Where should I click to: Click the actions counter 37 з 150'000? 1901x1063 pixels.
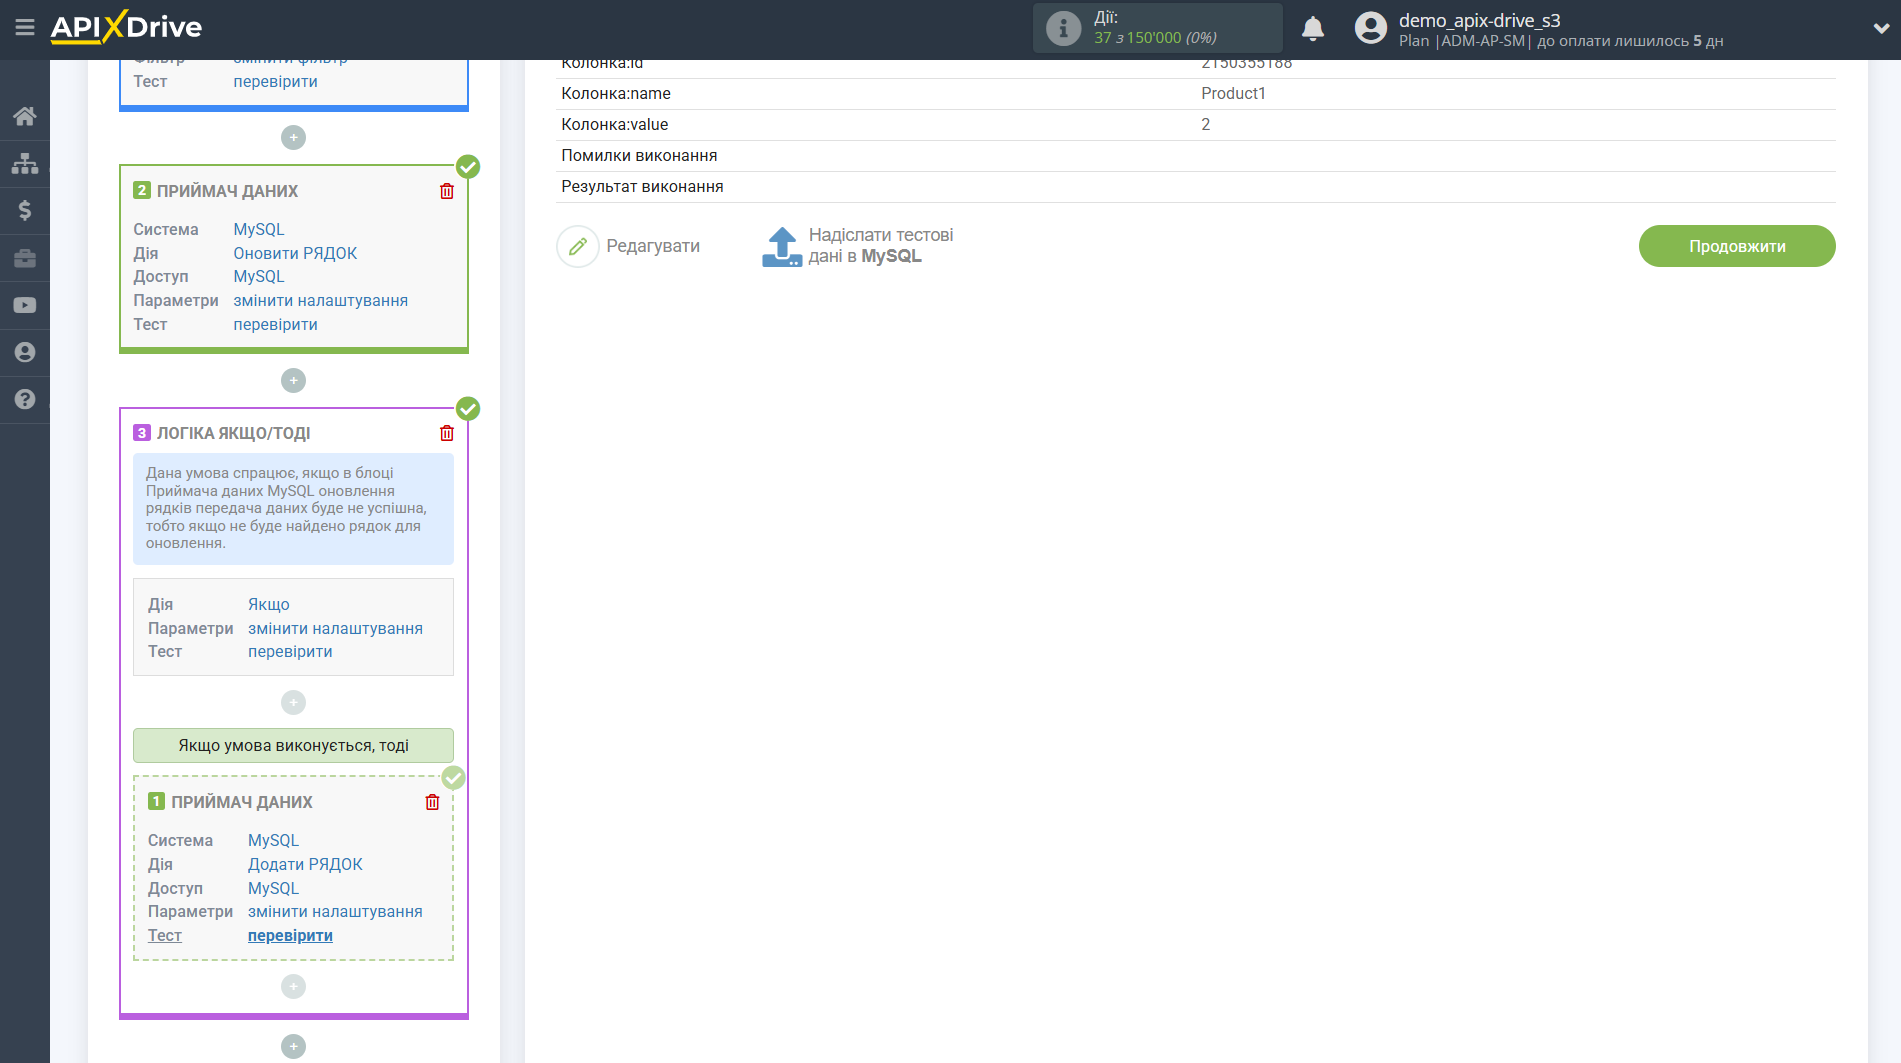click(x=1155, y=38)
